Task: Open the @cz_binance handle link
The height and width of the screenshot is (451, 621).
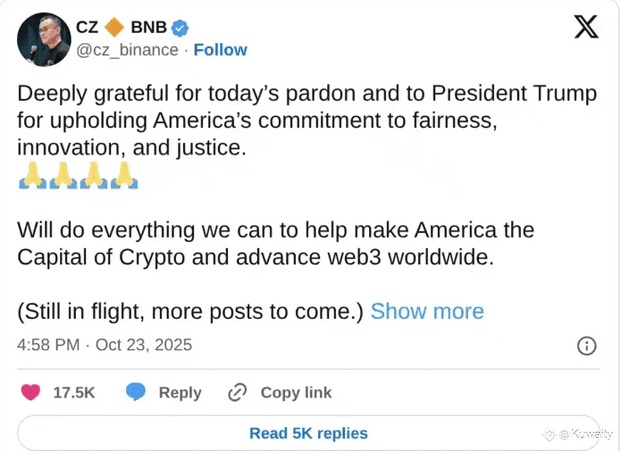Action: click(x=128, y=50)
